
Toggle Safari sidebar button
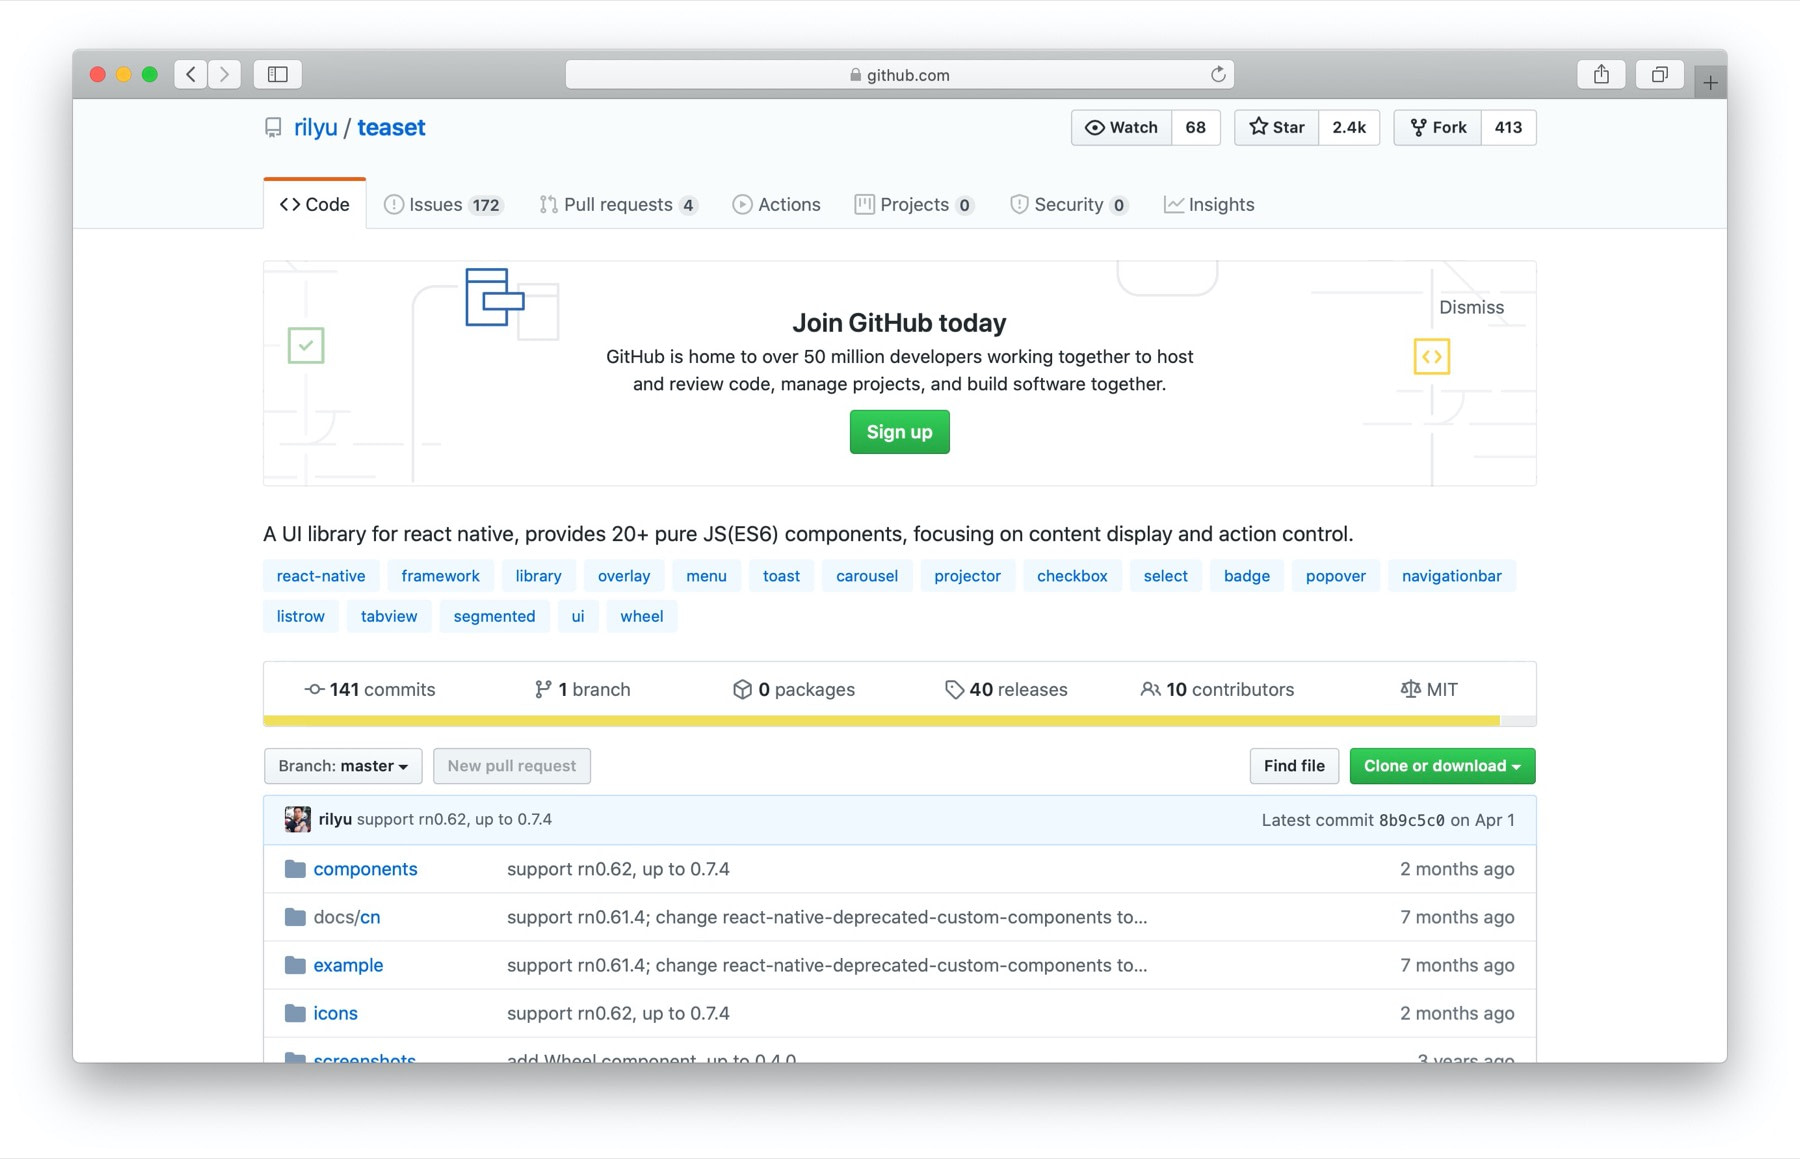coord(278,74)
